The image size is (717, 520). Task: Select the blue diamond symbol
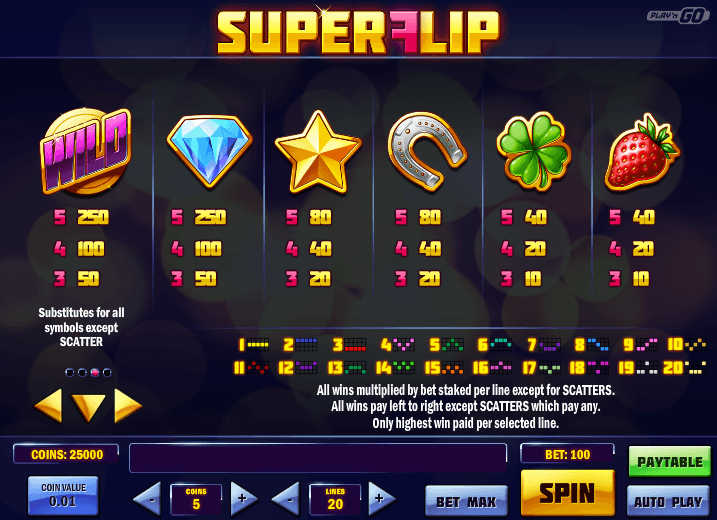[x=209, y=151]
